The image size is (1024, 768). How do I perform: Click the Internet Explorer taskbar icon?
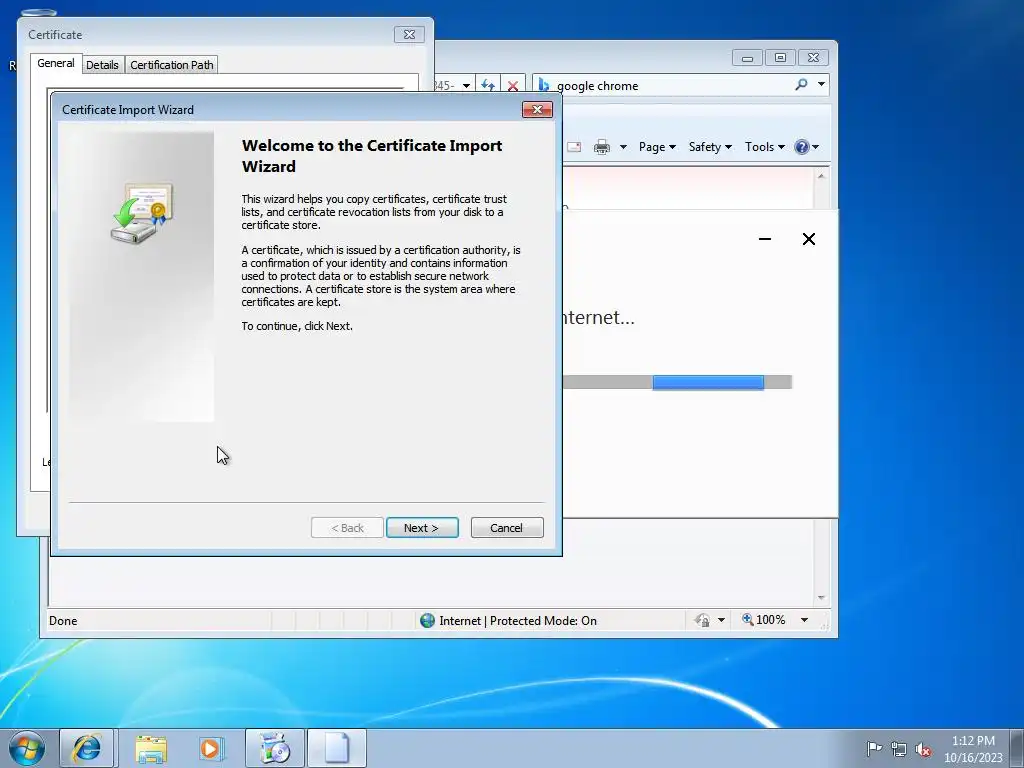(87, 748)
